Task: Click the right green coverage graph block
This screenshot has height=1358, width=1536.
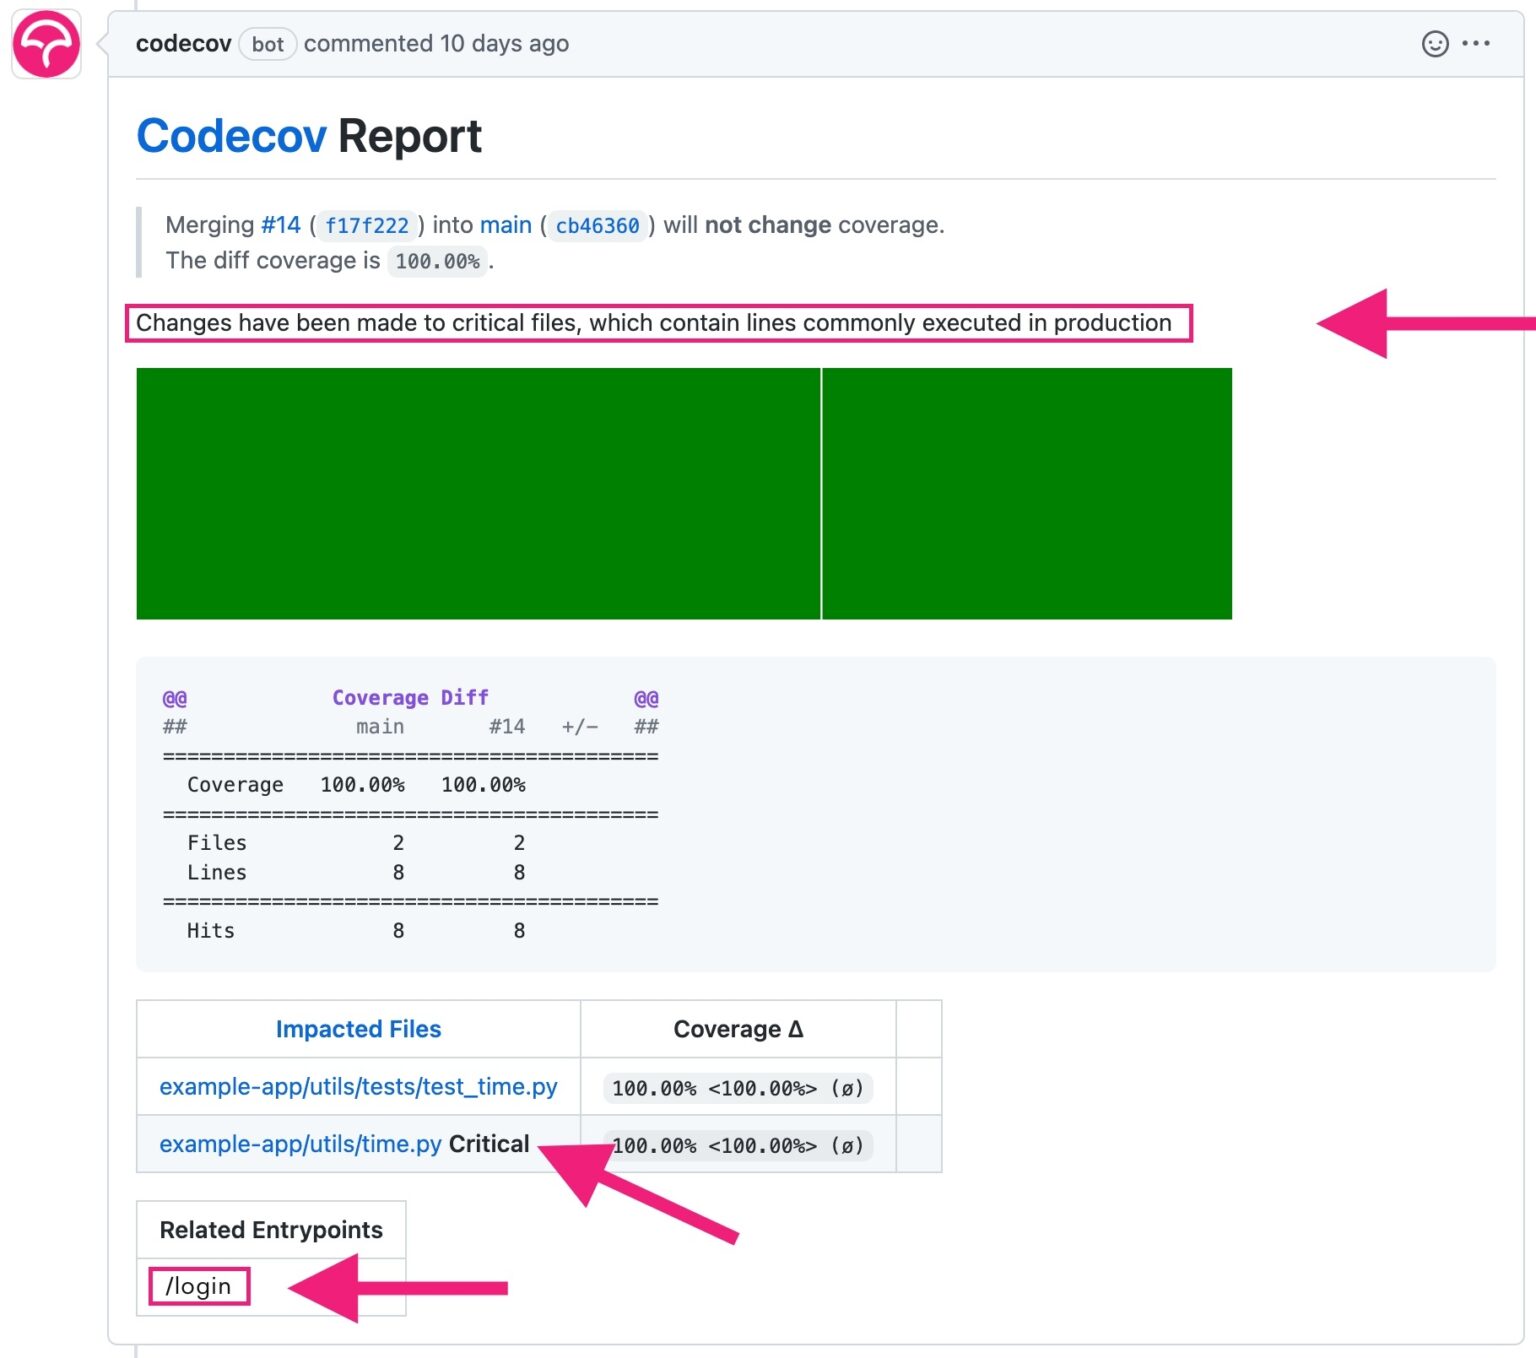Action: point(1026,493)
